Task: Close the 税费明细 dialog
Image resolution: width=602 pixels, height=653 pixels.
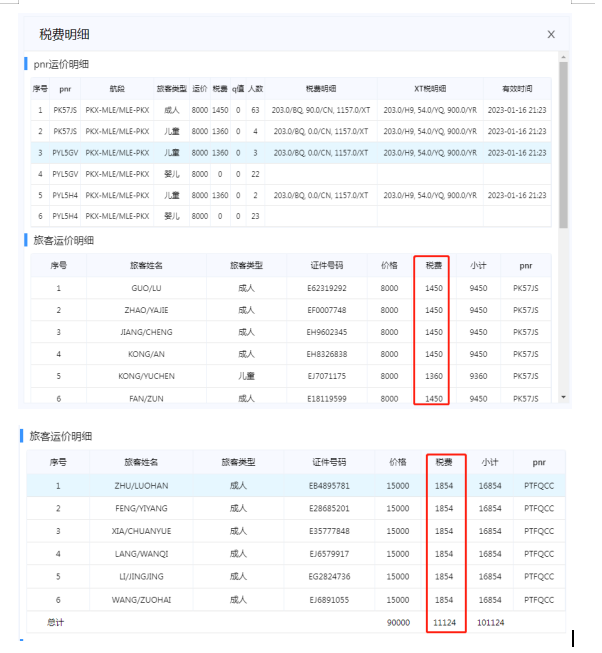Action: [551, 34]
